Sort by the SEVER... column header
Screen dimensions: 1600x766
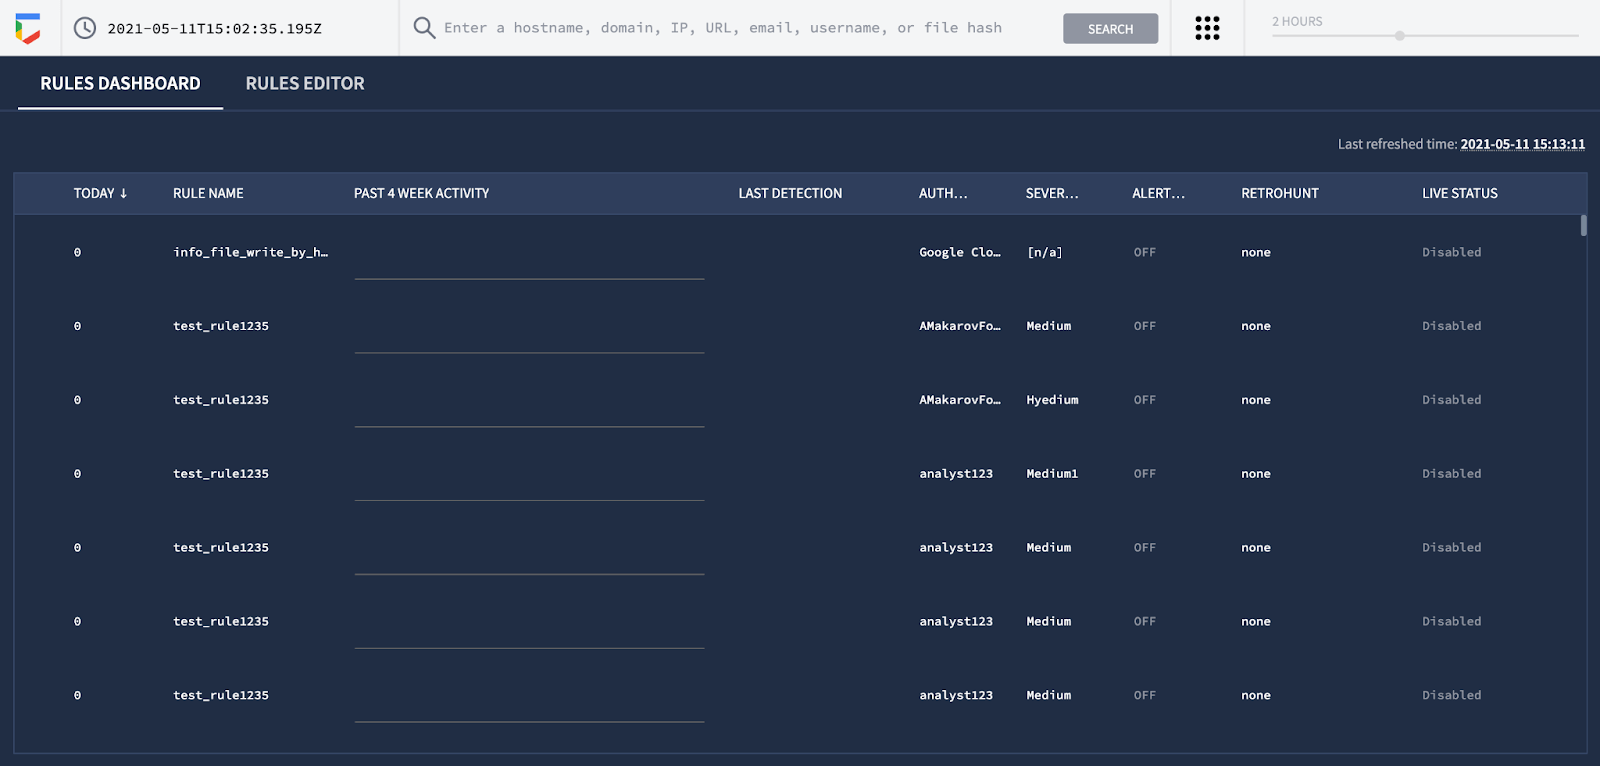1052,193
